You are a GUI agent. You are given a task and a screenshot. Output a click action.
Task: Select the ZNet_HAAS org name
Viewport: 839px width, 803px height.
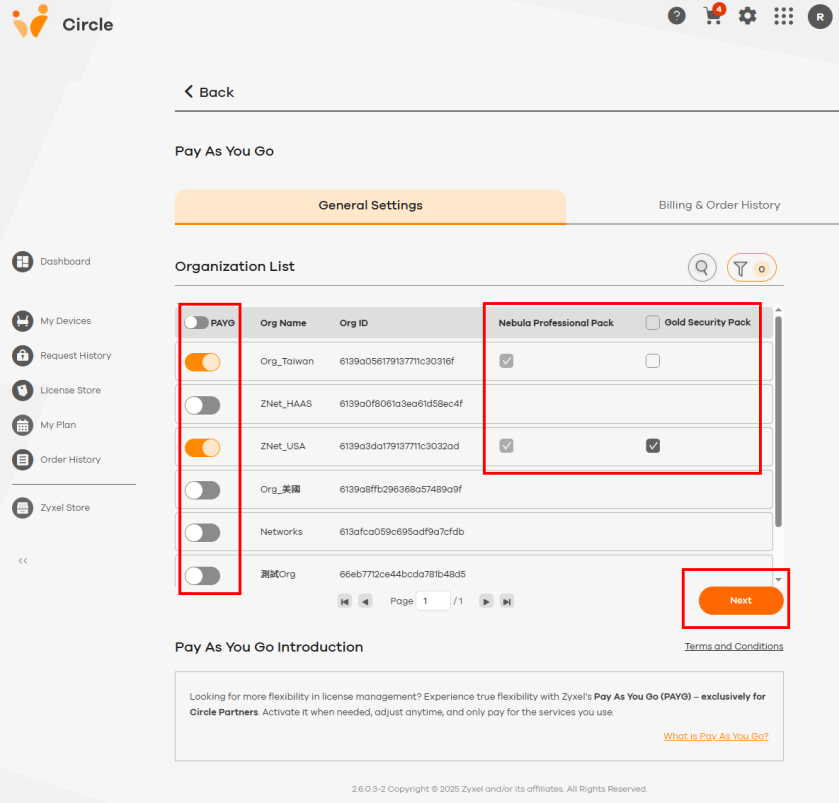286,404
